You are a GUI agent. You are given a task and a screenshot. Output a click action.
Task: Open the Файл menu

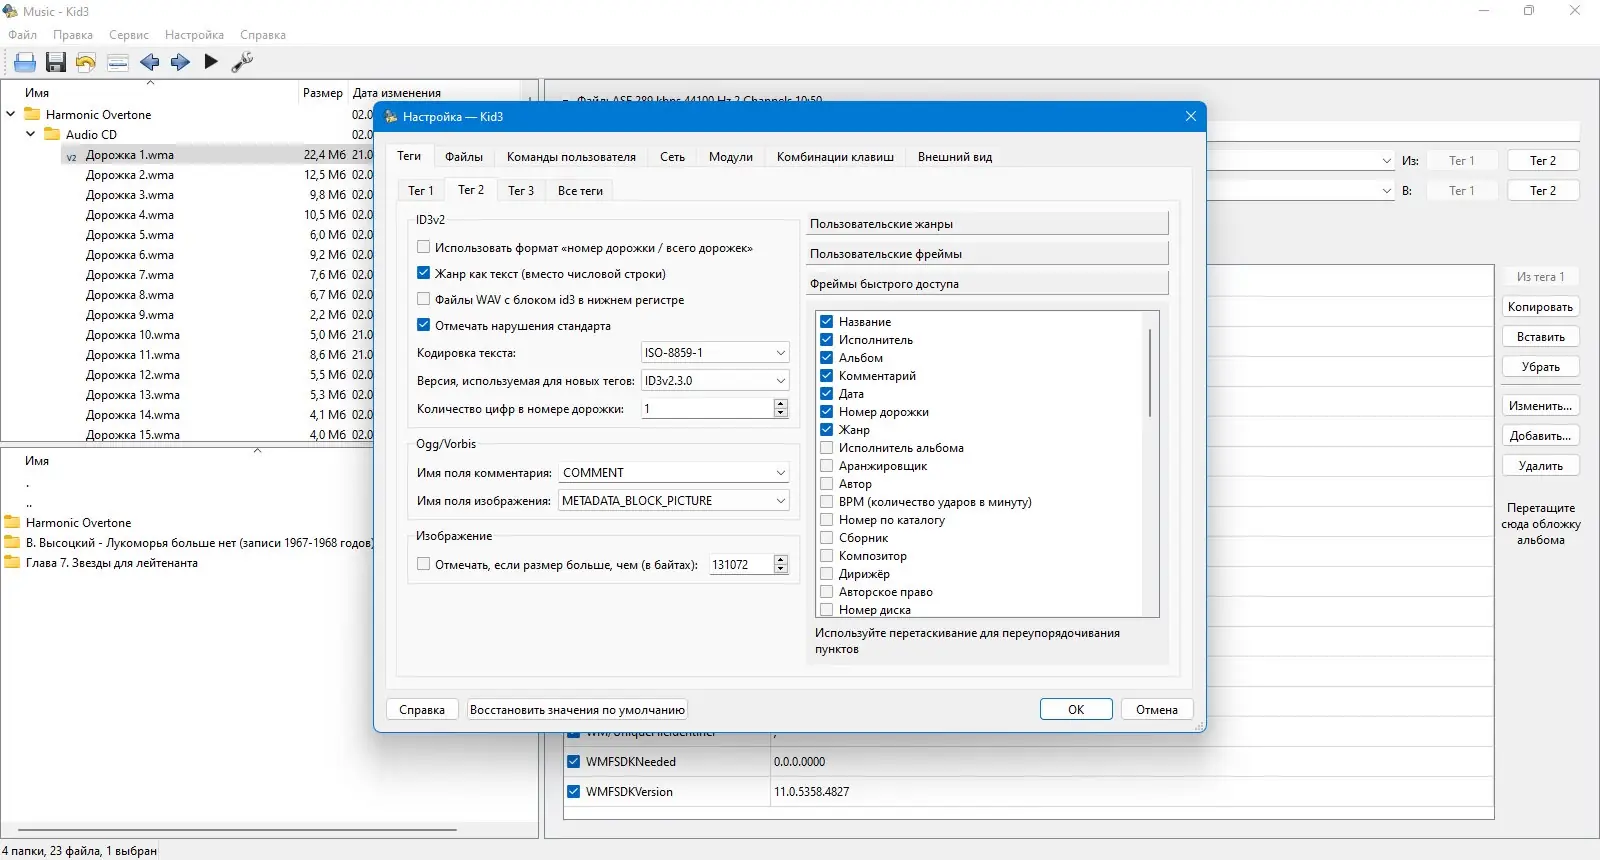coord(23,35)
